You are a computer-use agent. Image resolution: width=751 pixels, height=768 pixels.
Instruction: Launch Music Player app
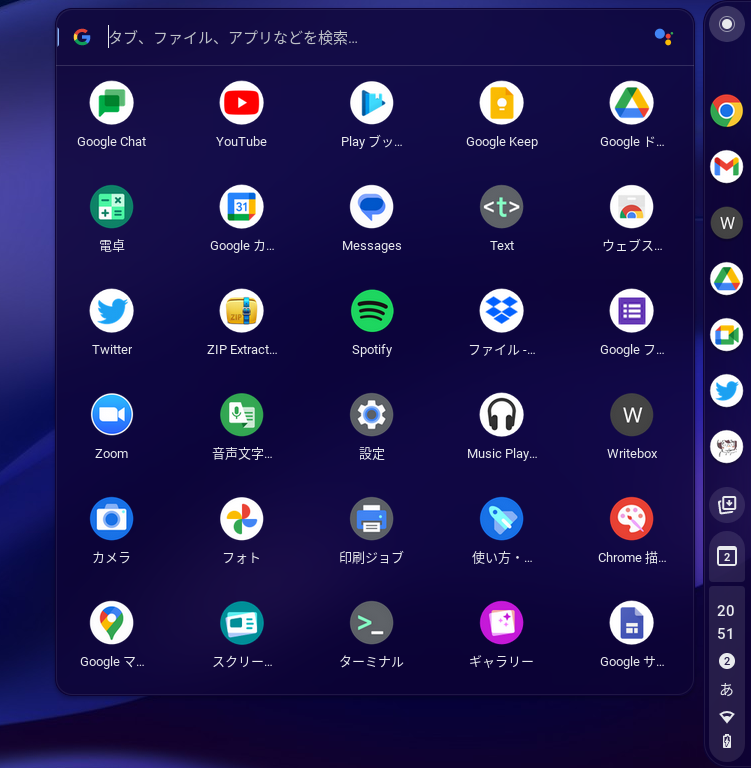[502, 415]
